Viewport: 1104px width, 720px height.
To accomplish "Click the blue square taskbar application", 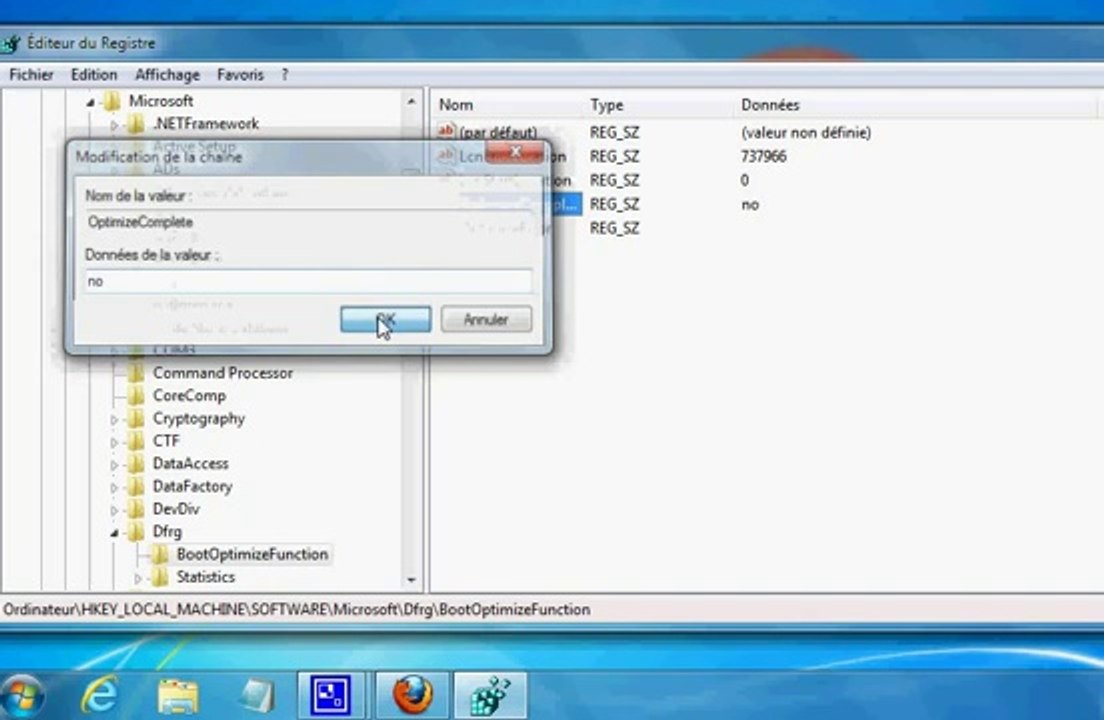I will click(x=331, y=695).
